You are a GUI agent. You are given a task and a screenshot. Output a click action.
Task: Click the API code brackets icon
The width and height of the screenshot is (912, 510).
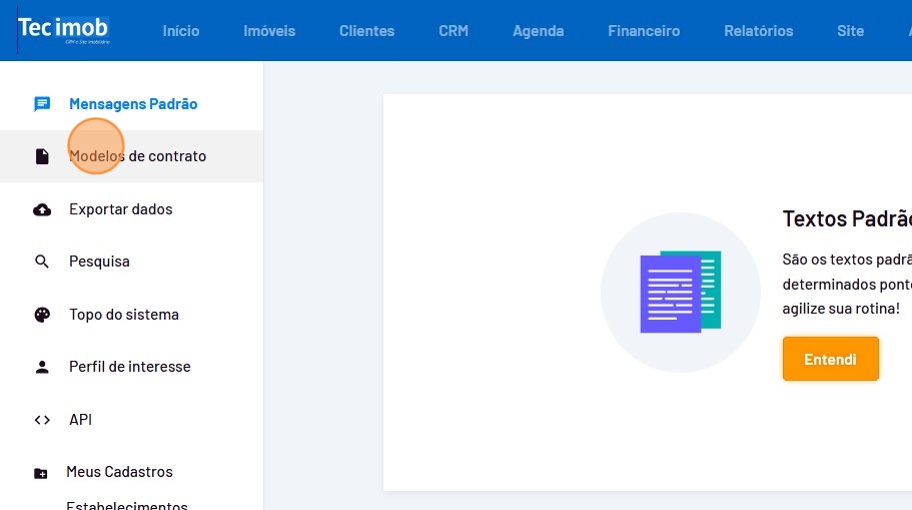point(42,420)
